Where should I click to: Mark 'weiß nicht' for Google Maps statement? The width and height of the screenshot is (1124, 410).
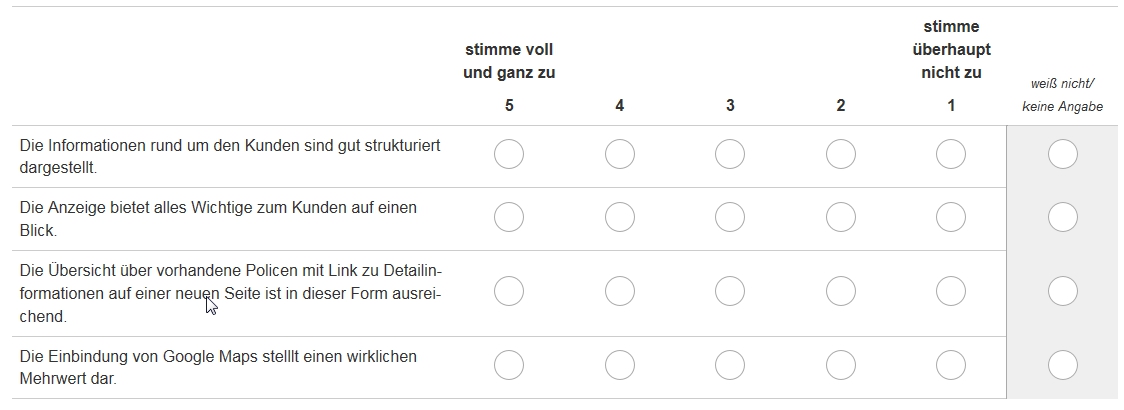[1062, 366]
